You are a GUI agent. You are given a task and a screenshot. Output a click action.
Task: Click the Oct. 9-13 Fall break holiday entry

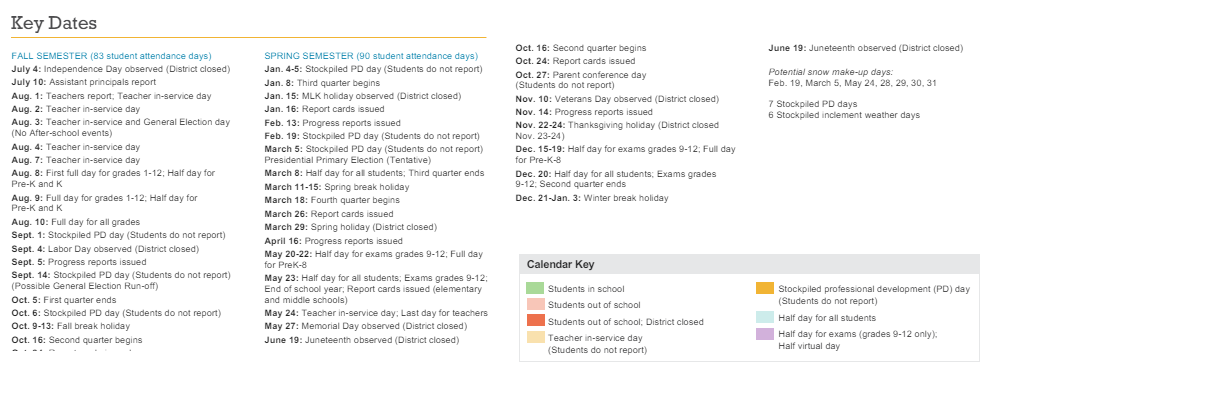(x=71, y=326)
